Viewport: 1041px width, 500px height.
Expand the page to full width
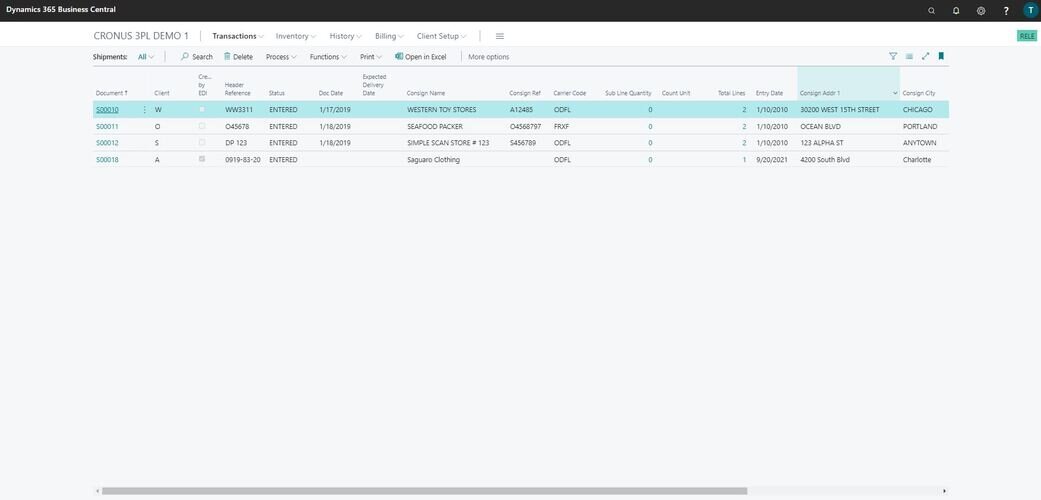point(925,57)
